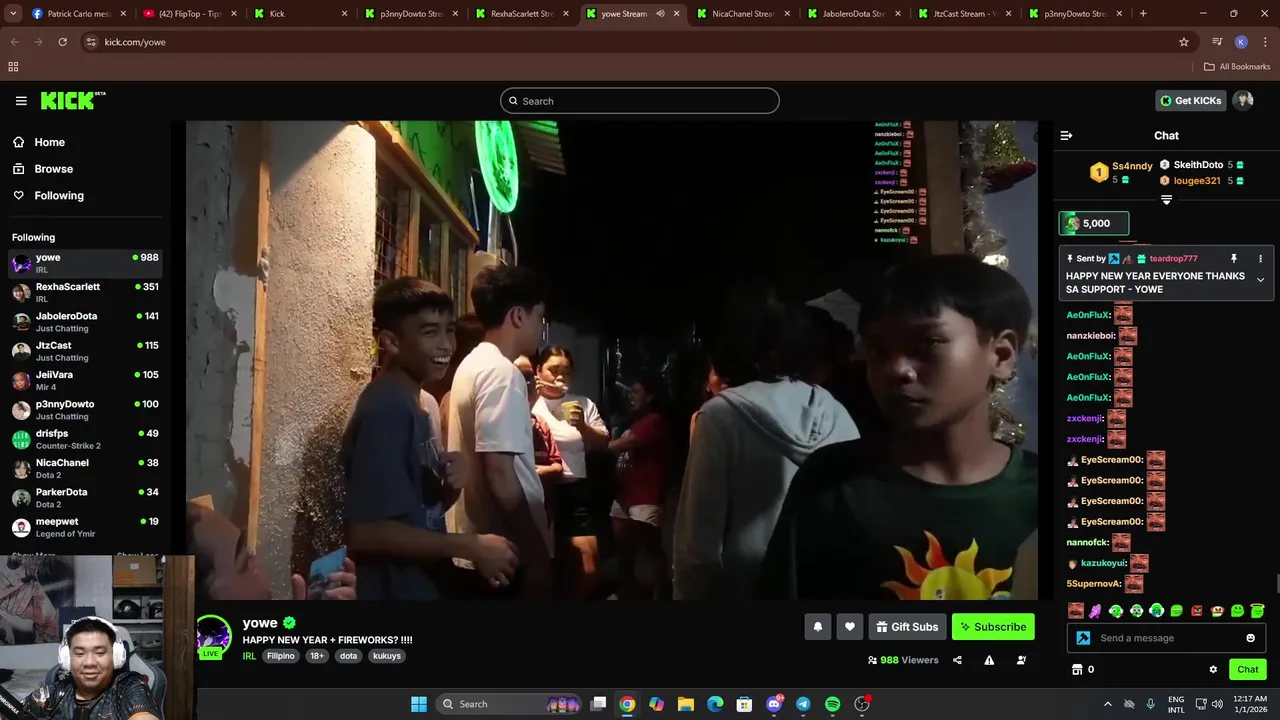Viewport: 1280px width, 720px height.
Task: Click the green Subscribe button
Action: (993, 627)
